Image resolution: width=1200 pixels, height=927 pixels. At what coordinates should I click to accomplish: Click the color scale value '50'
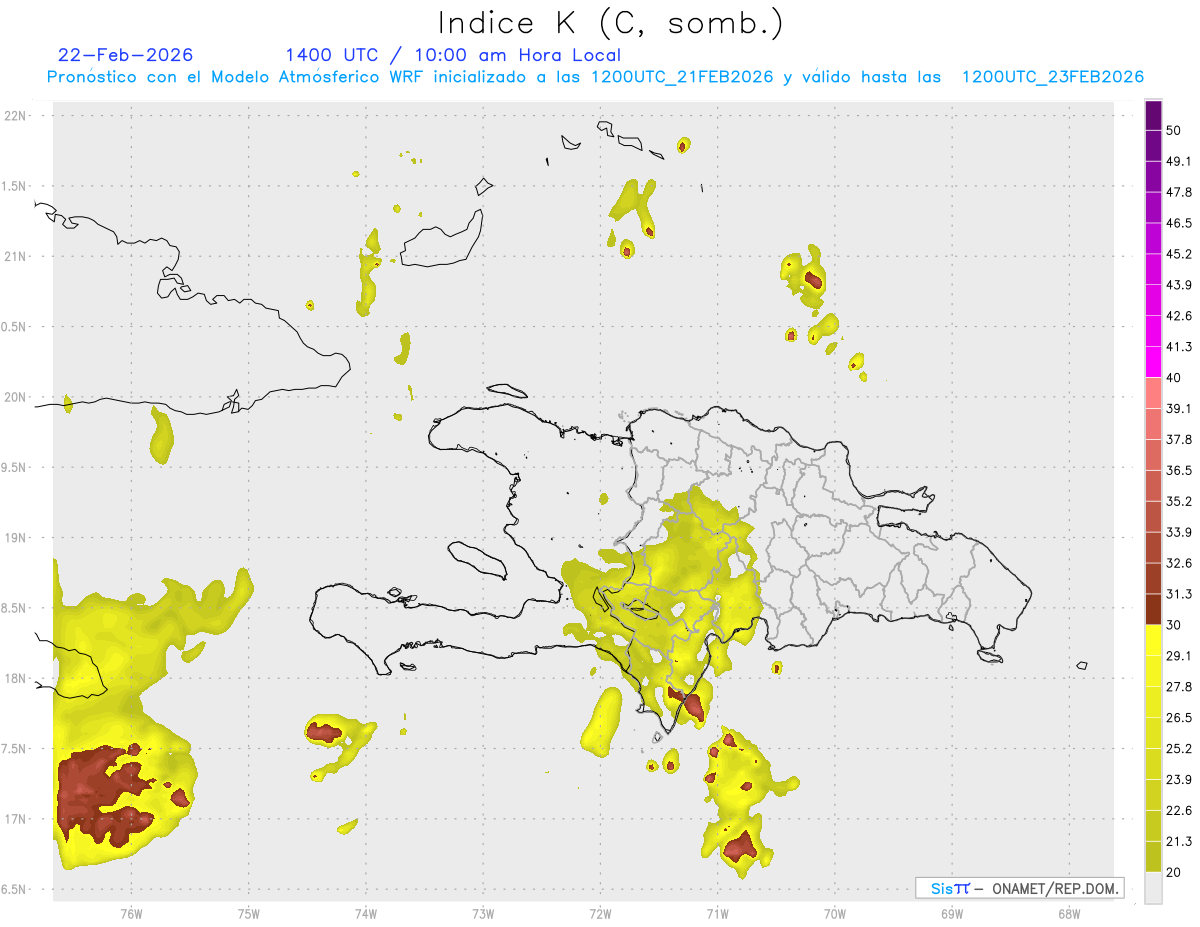(x=1174, y=131)
